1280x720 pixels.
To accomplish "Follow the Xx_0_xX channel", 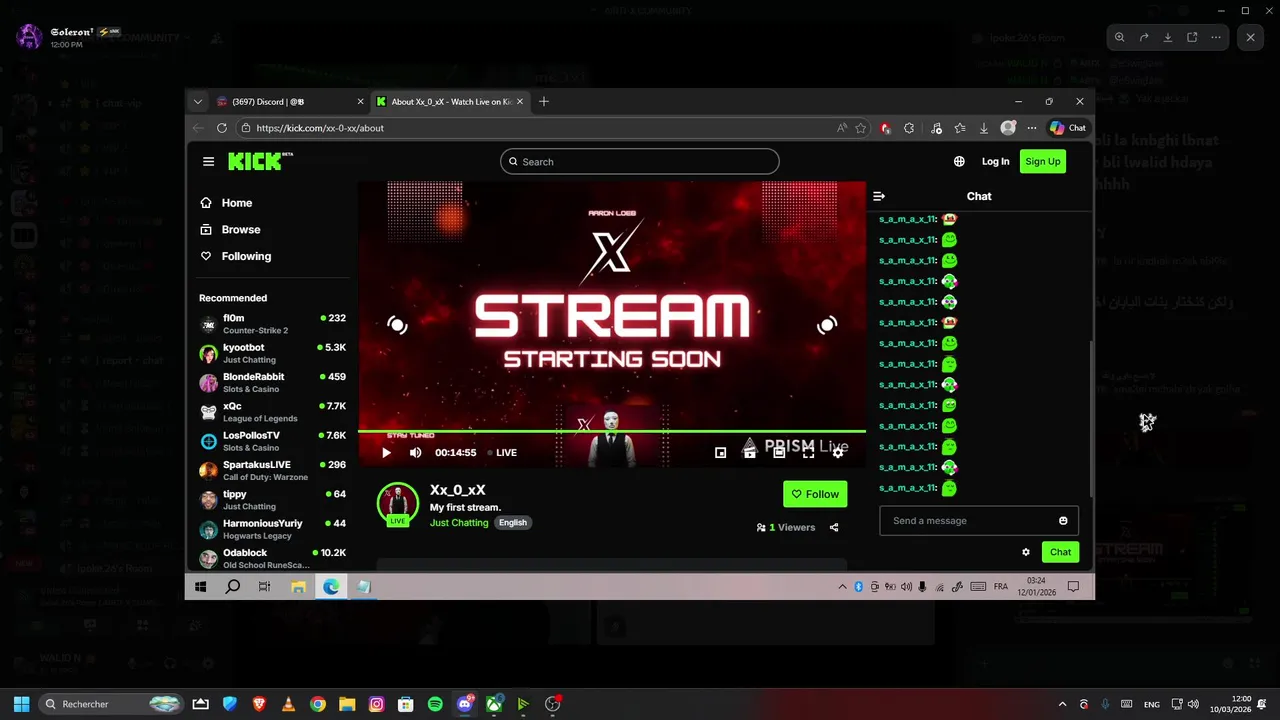I will click(x=815, y=494).
